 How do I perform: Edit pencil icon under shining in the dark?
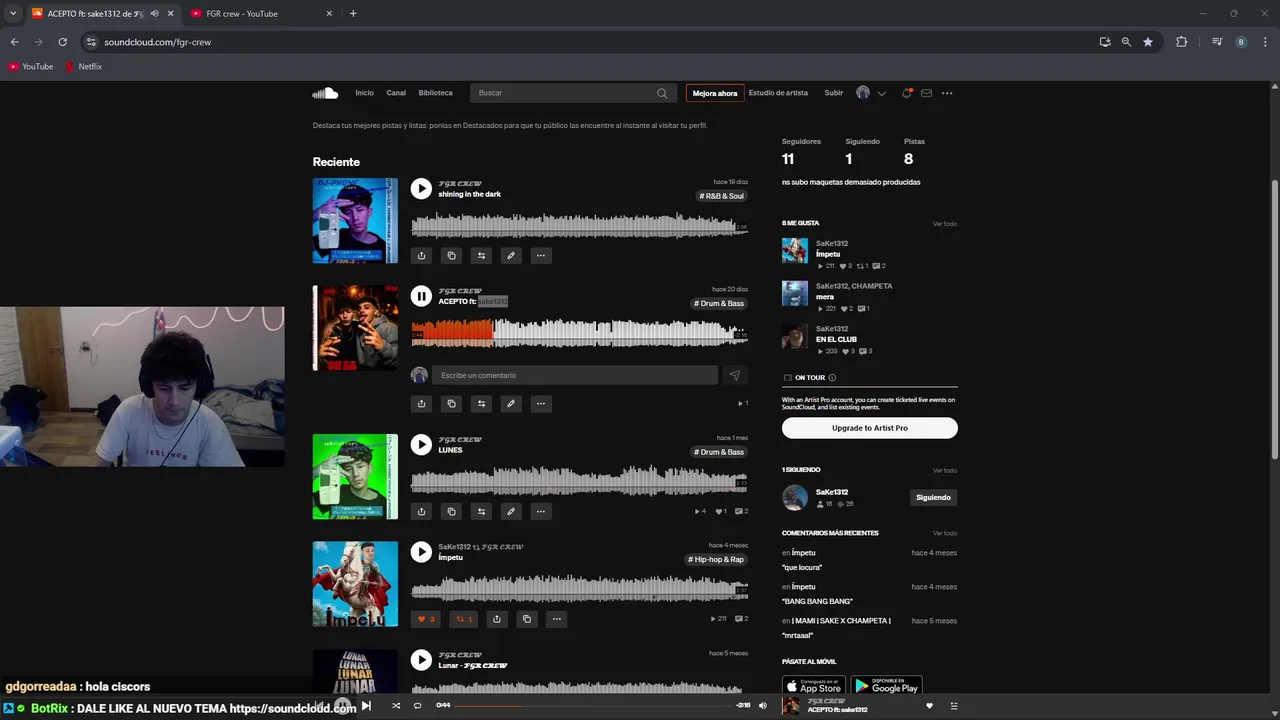(x=511, y=256)
